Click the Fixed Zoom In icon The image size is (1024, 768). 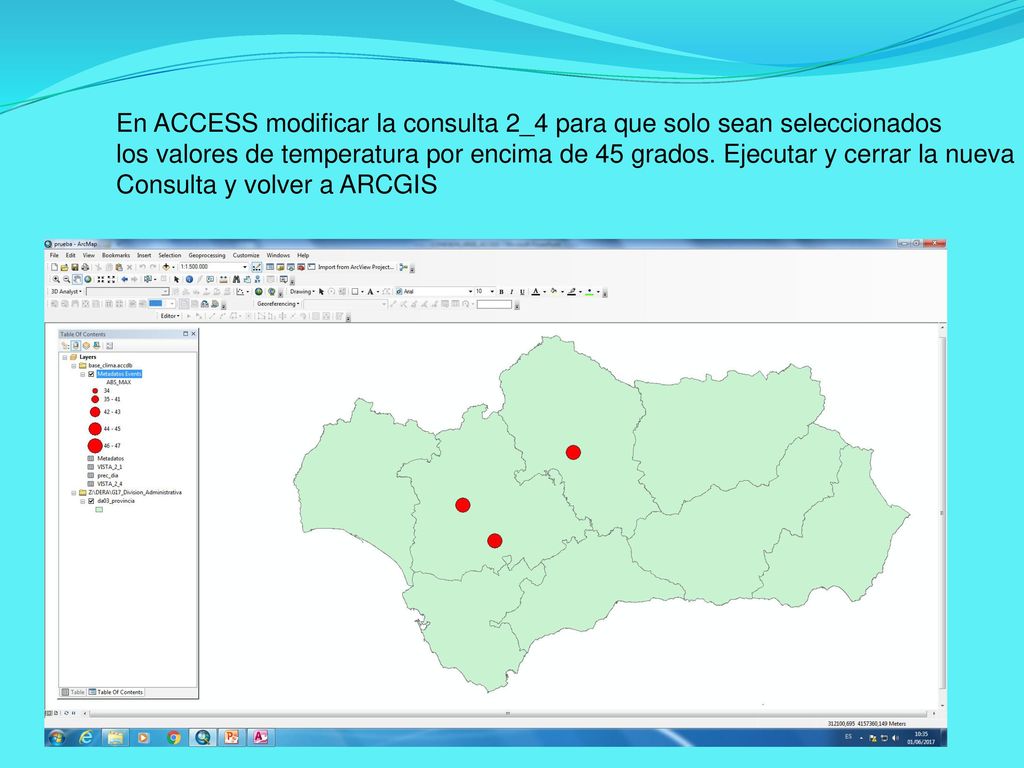tap(101, 280)
